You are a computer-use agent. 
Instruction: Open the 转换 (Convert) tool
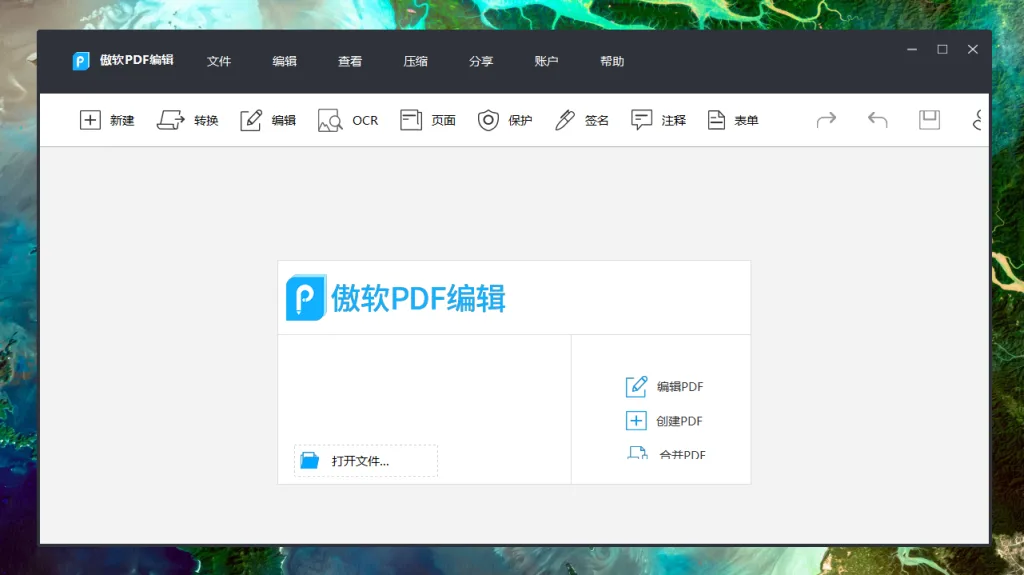(170, 120)
